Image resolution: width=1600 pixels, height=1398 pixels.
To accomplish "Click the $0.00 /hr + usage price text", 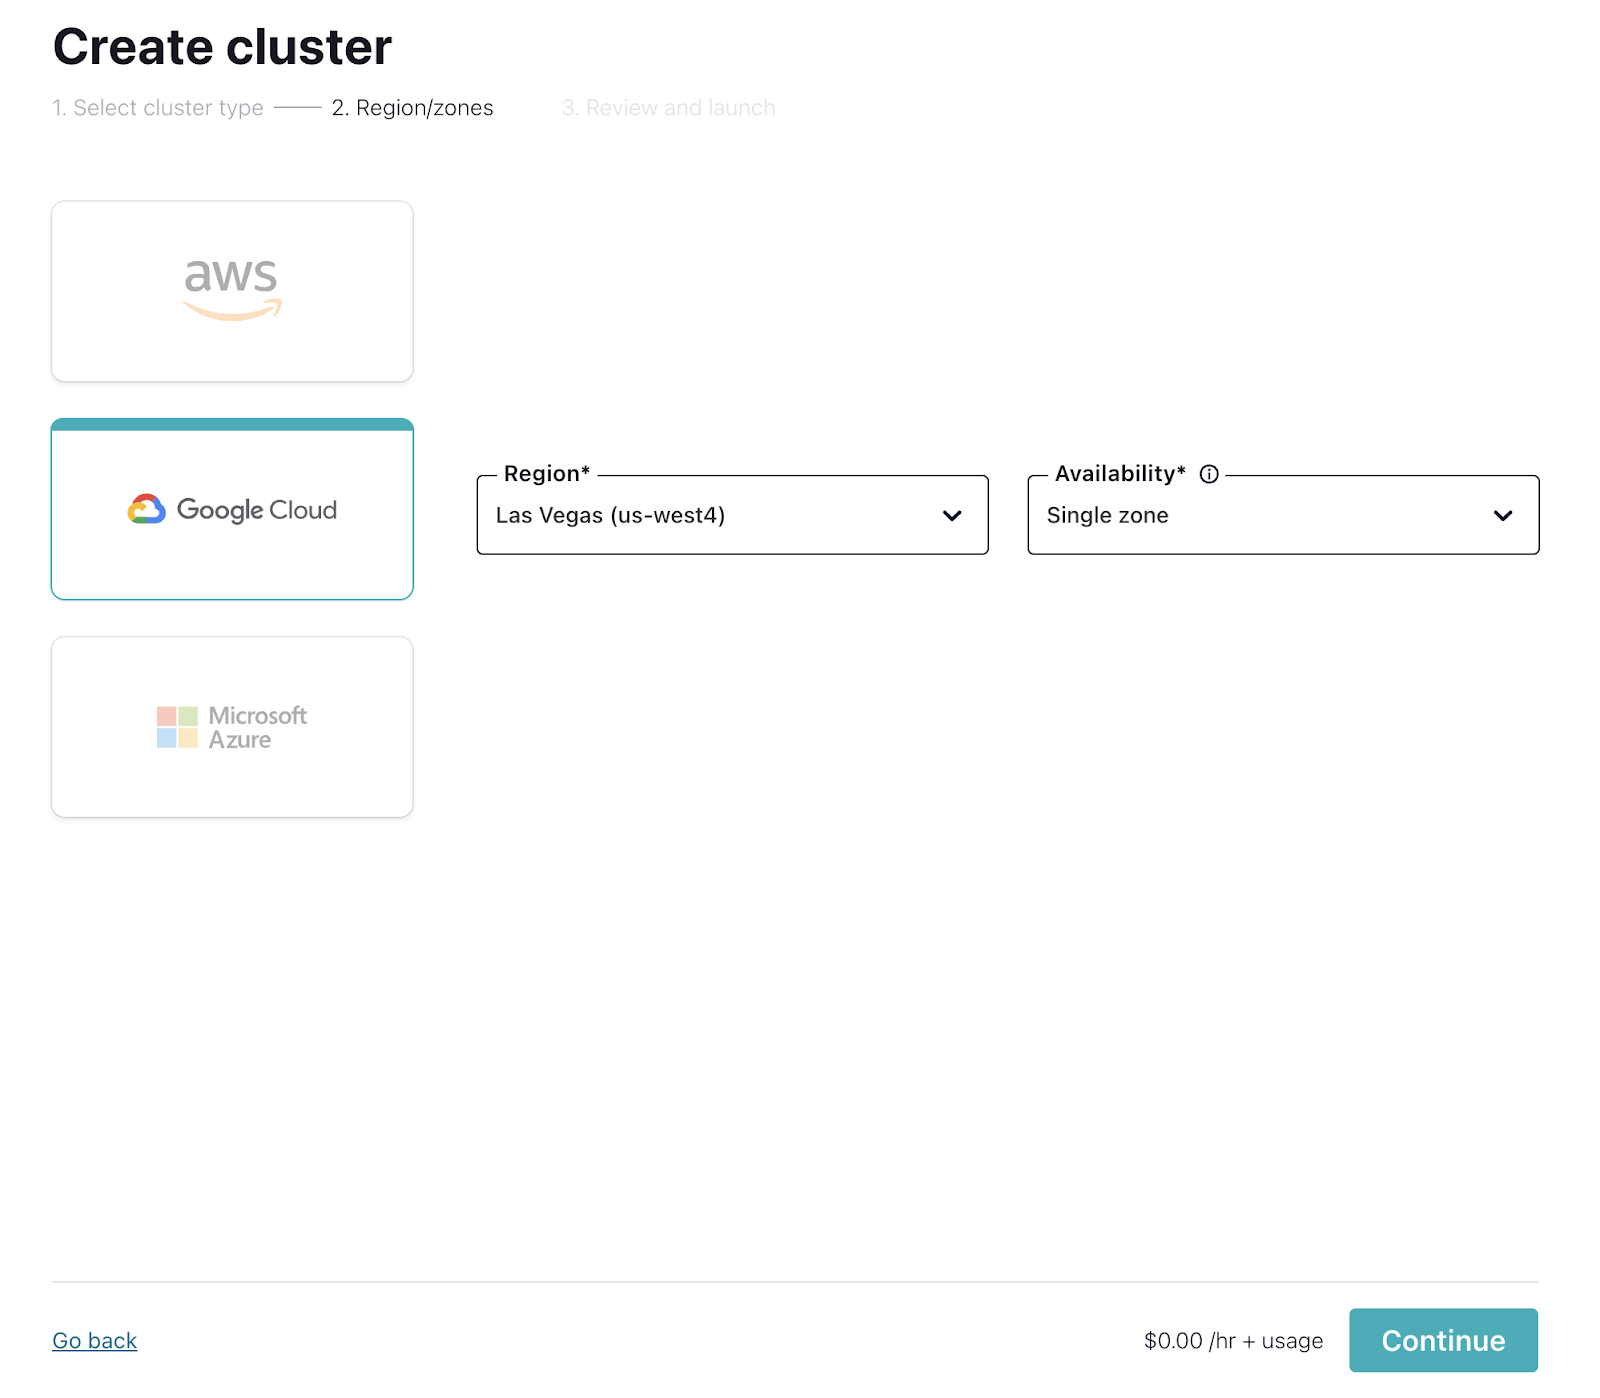I will click(1233, 1340).
